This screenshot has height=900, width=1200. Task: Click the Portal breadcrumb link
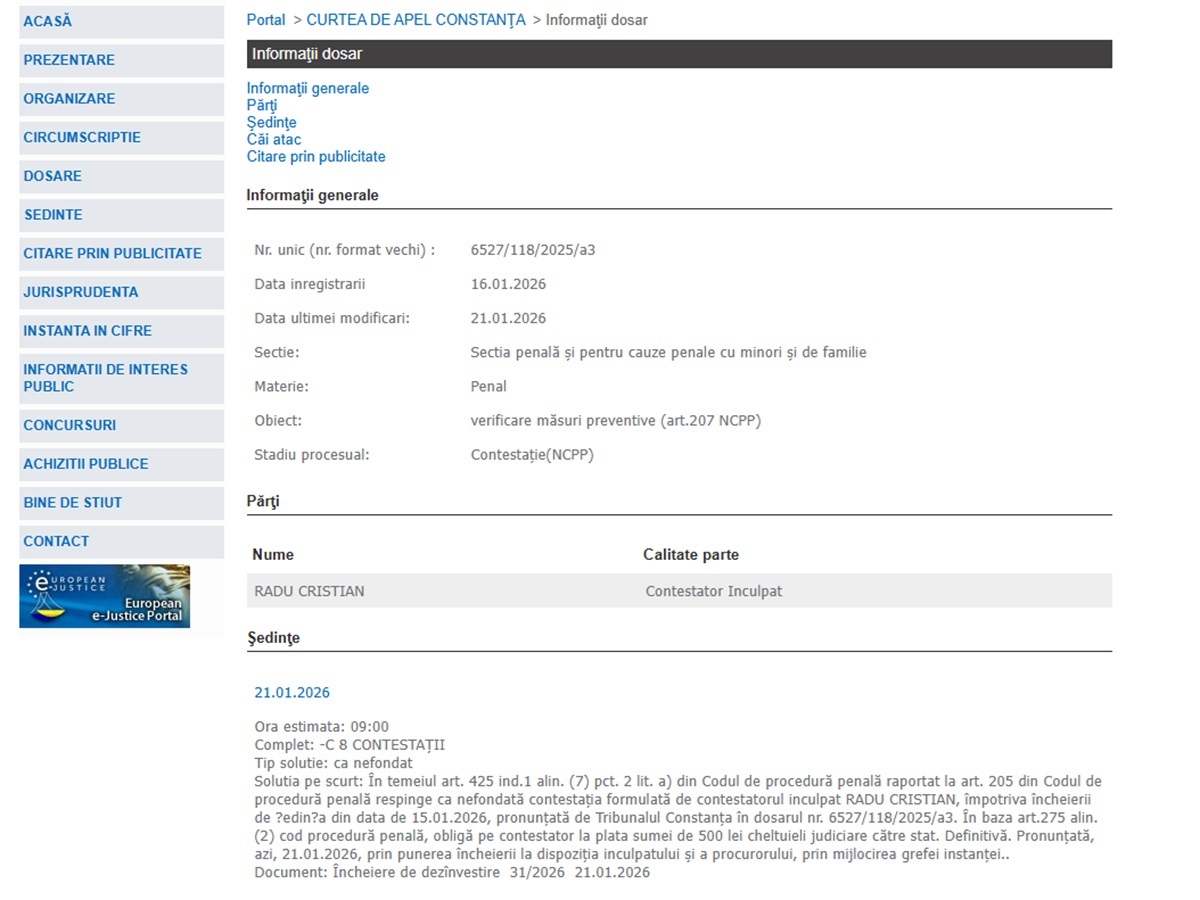pos(266,20)
